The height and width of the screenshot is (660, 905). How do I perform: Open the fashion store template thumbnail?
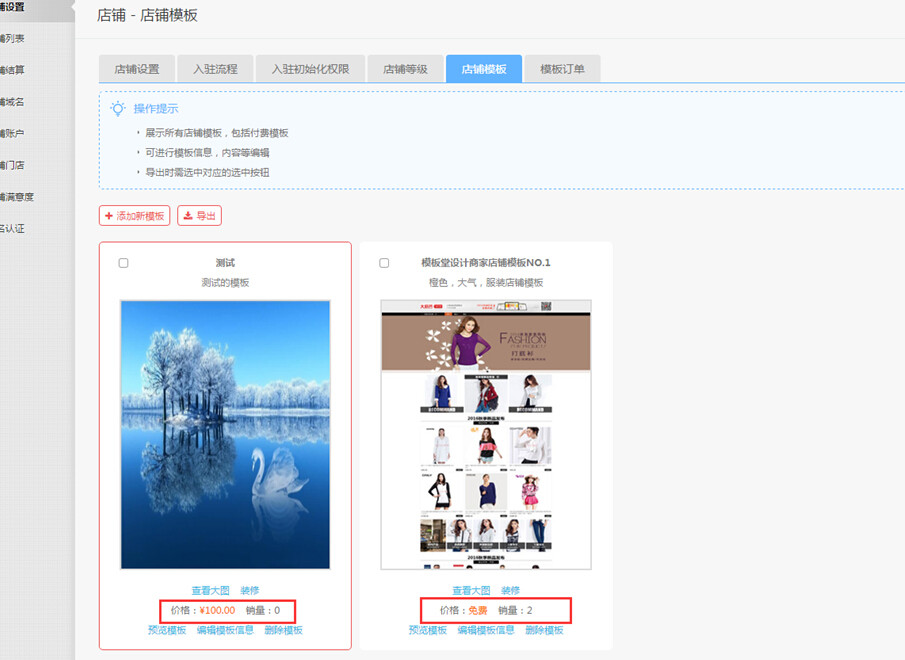(486, 434)
